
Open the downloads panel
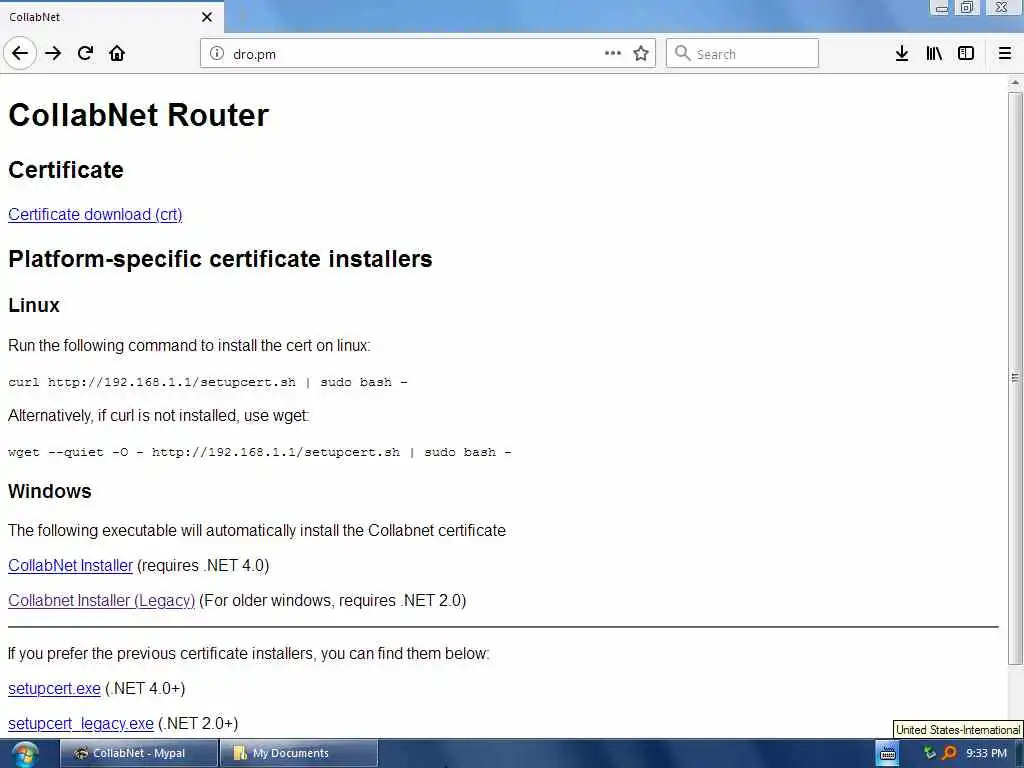coord(902,54)
